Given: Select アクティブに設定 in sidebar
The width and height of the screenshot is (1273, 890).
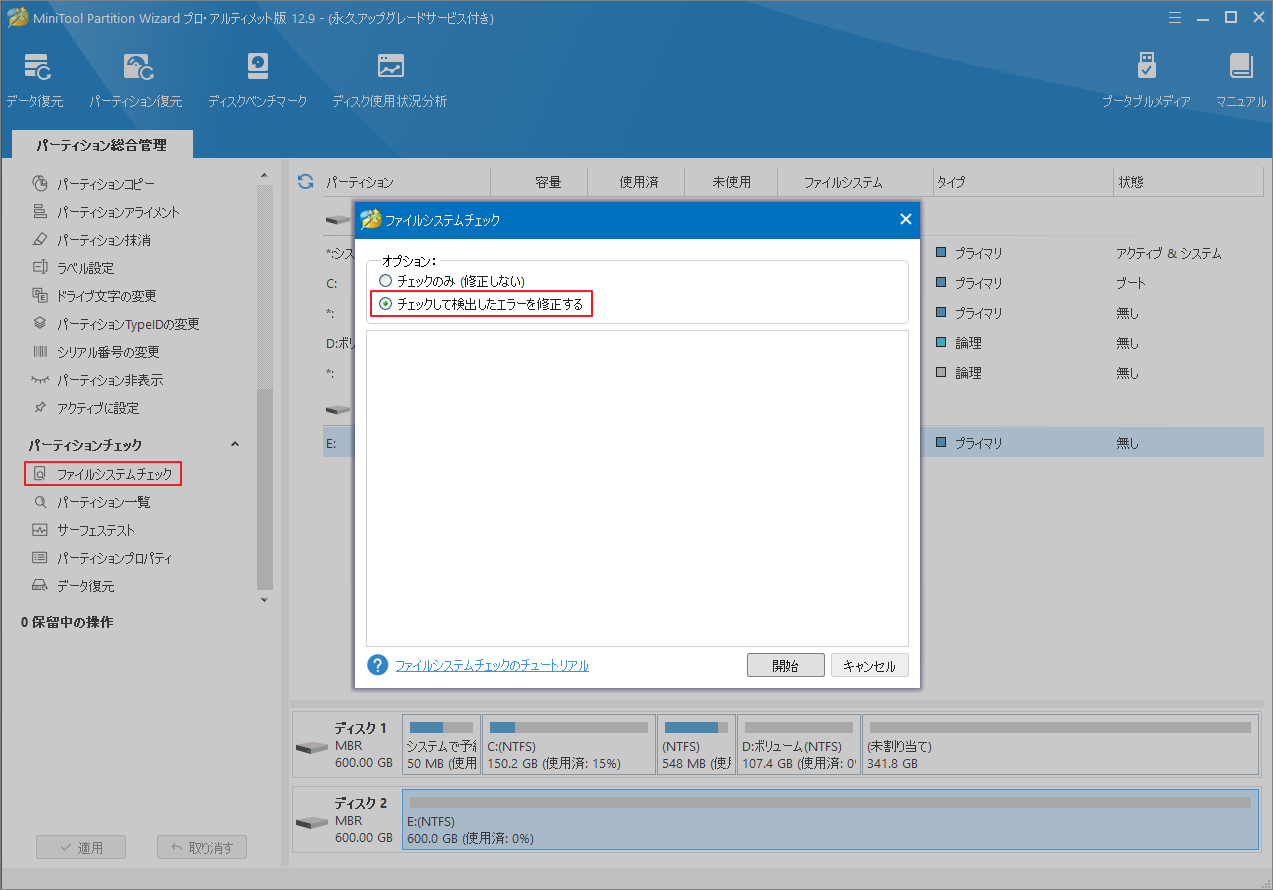Looking at the screenshot, I should coord(85,408).
